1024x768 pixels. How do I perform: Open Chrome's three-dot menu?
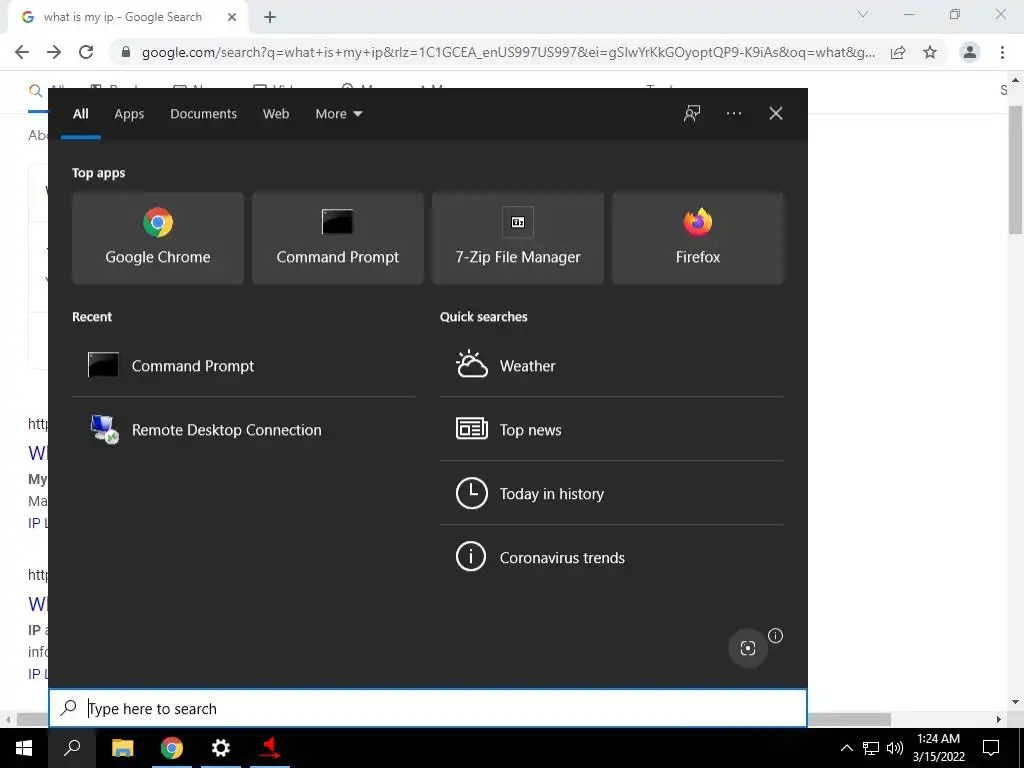(1002, 52)
